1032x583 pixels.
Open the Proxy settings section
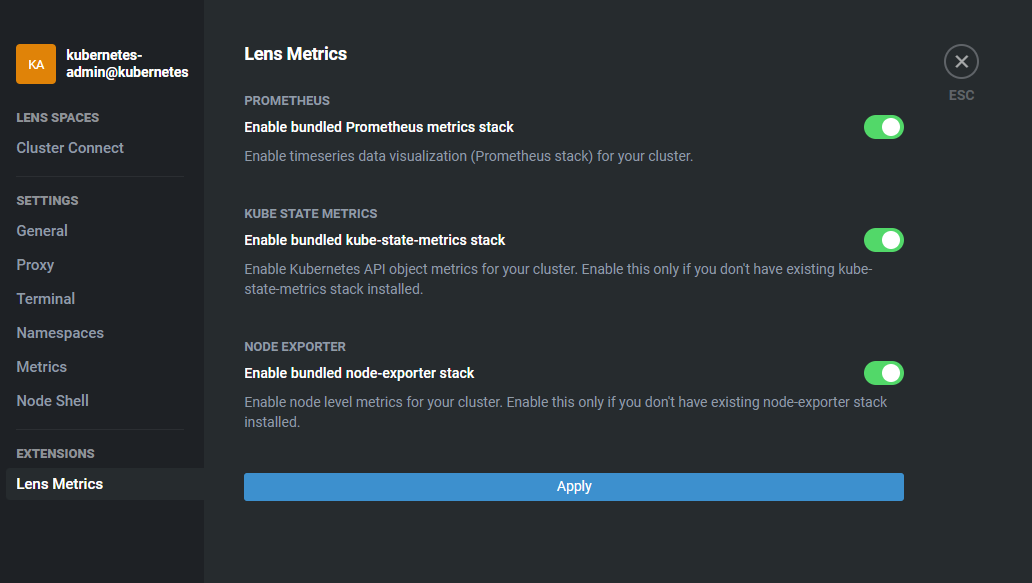point(35,265)
